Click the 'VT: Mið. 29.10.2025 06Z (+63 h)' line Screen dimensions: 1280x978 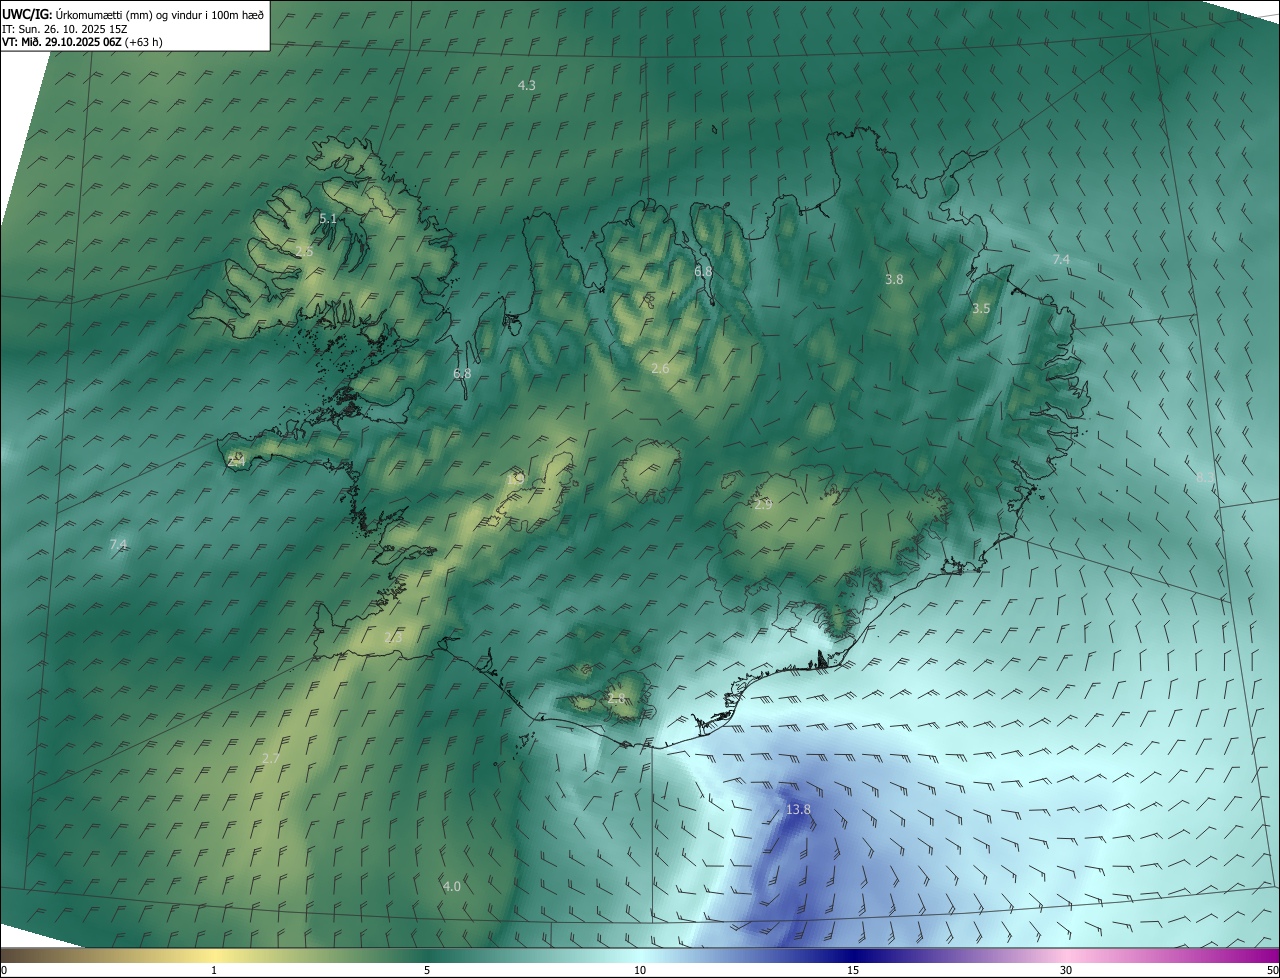[82, 42]
